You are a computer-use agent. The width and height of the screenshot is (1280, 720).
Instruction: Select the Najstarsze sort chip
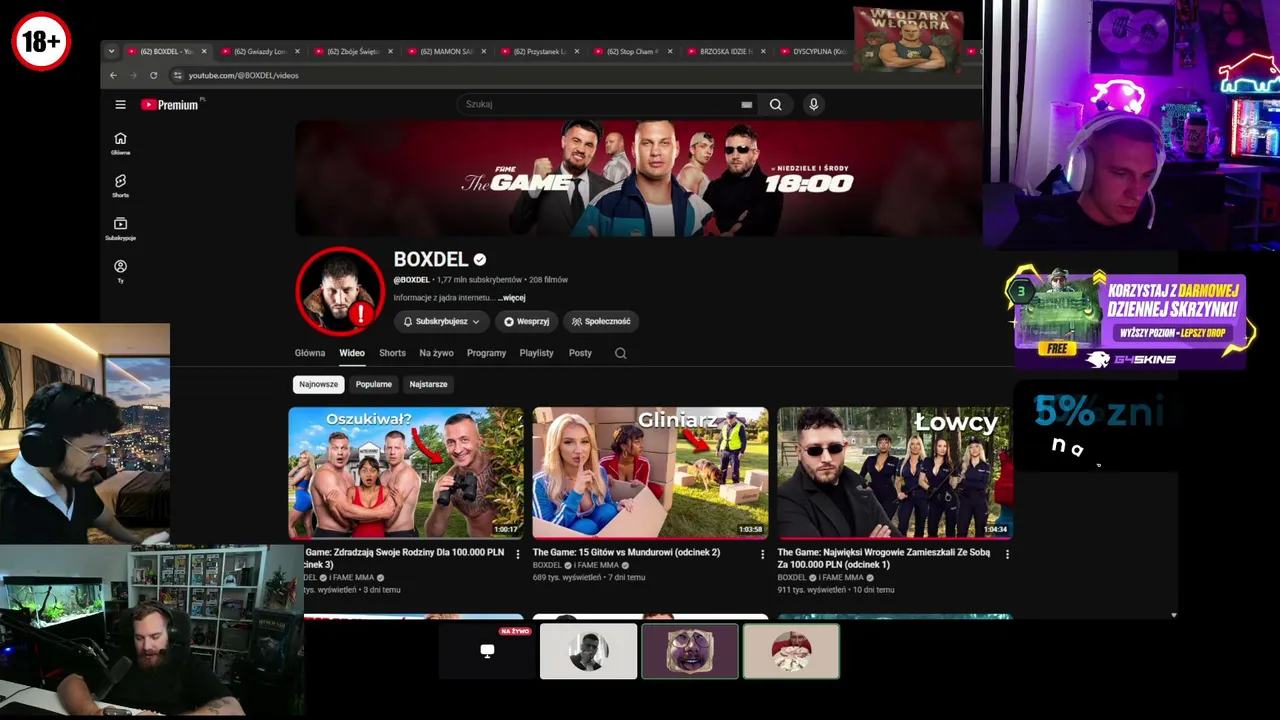click(428, 384)
